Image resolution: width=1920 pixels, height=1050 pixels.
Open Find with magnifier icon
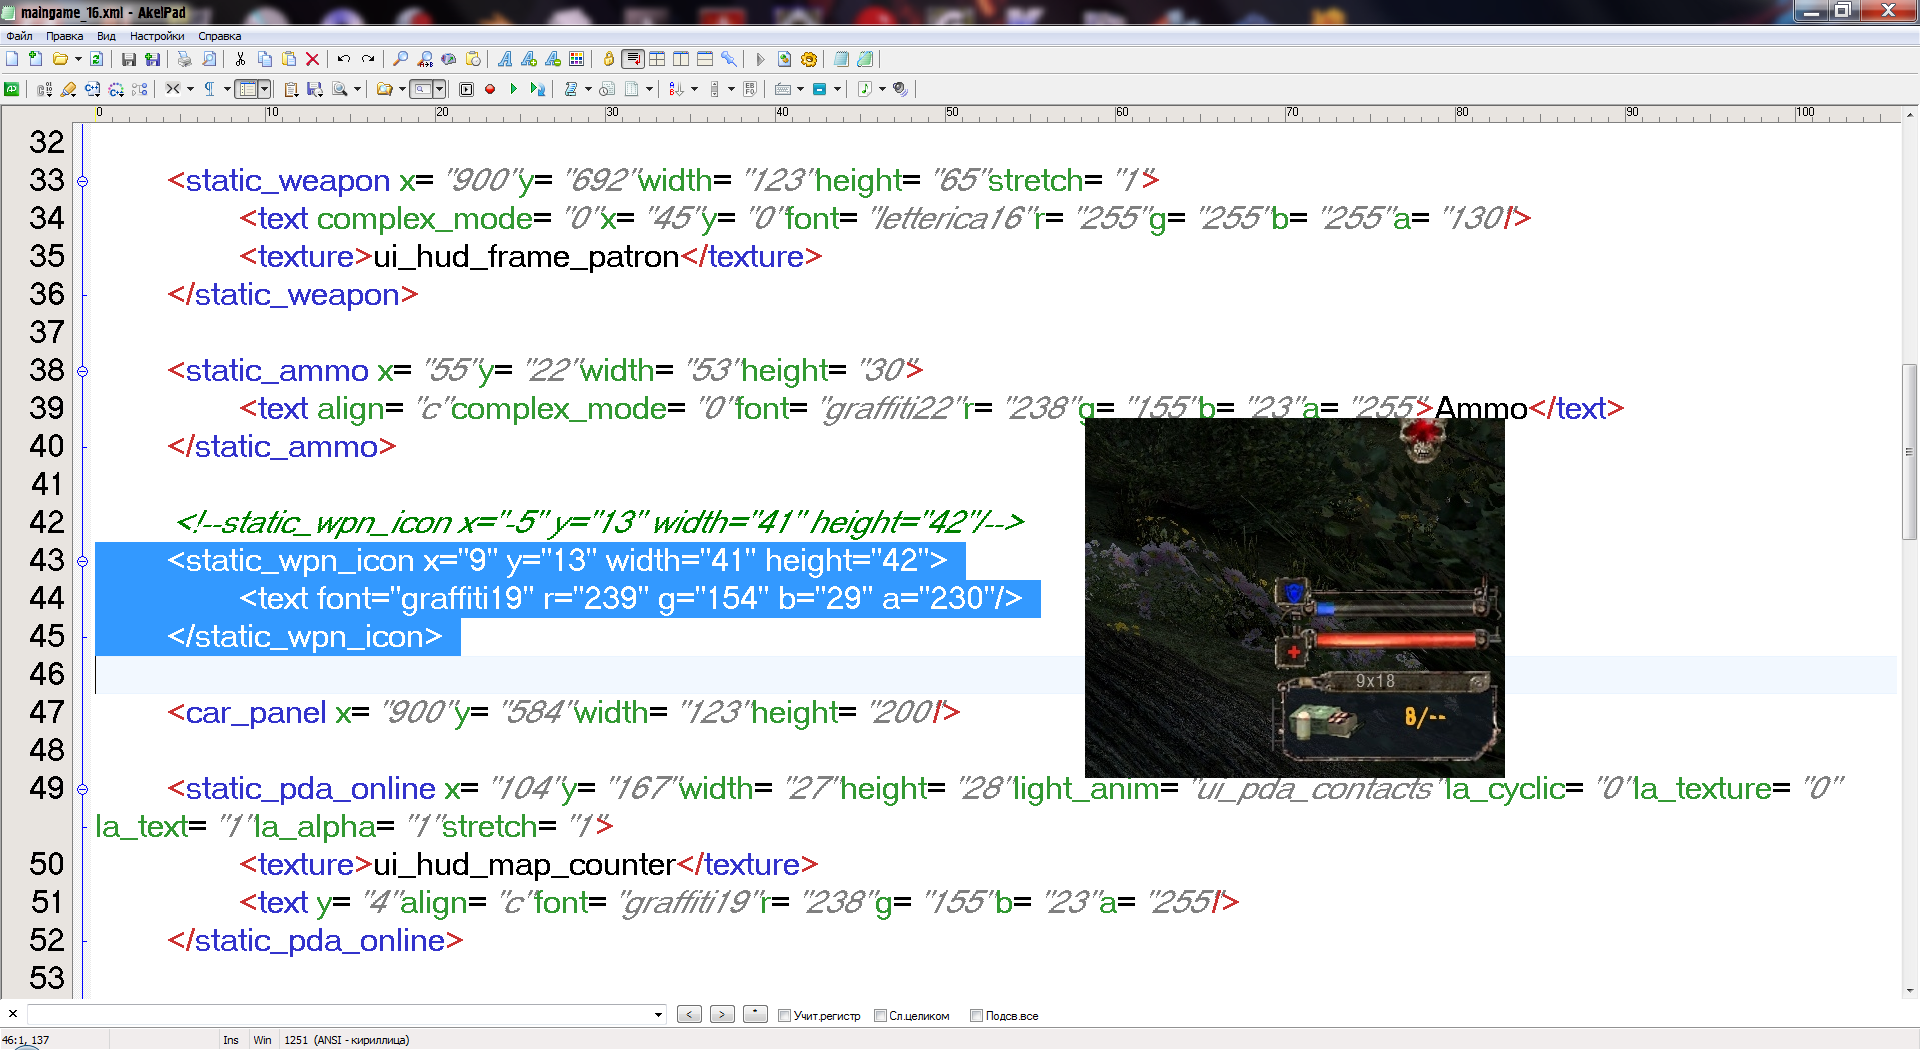400,60
